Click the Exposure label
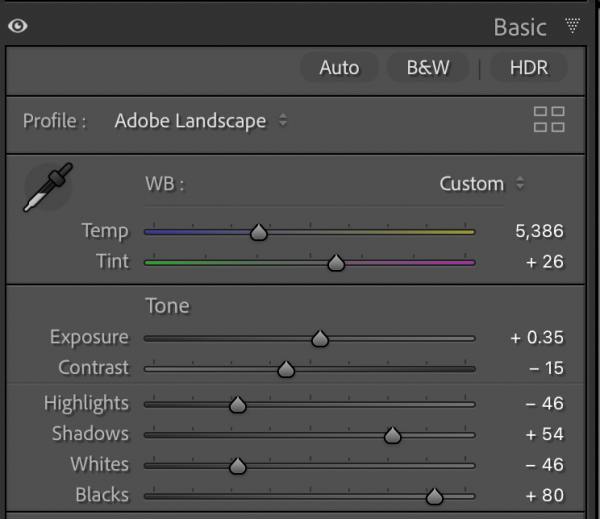This screenshot has width=600, height=519. click(89, 338)
